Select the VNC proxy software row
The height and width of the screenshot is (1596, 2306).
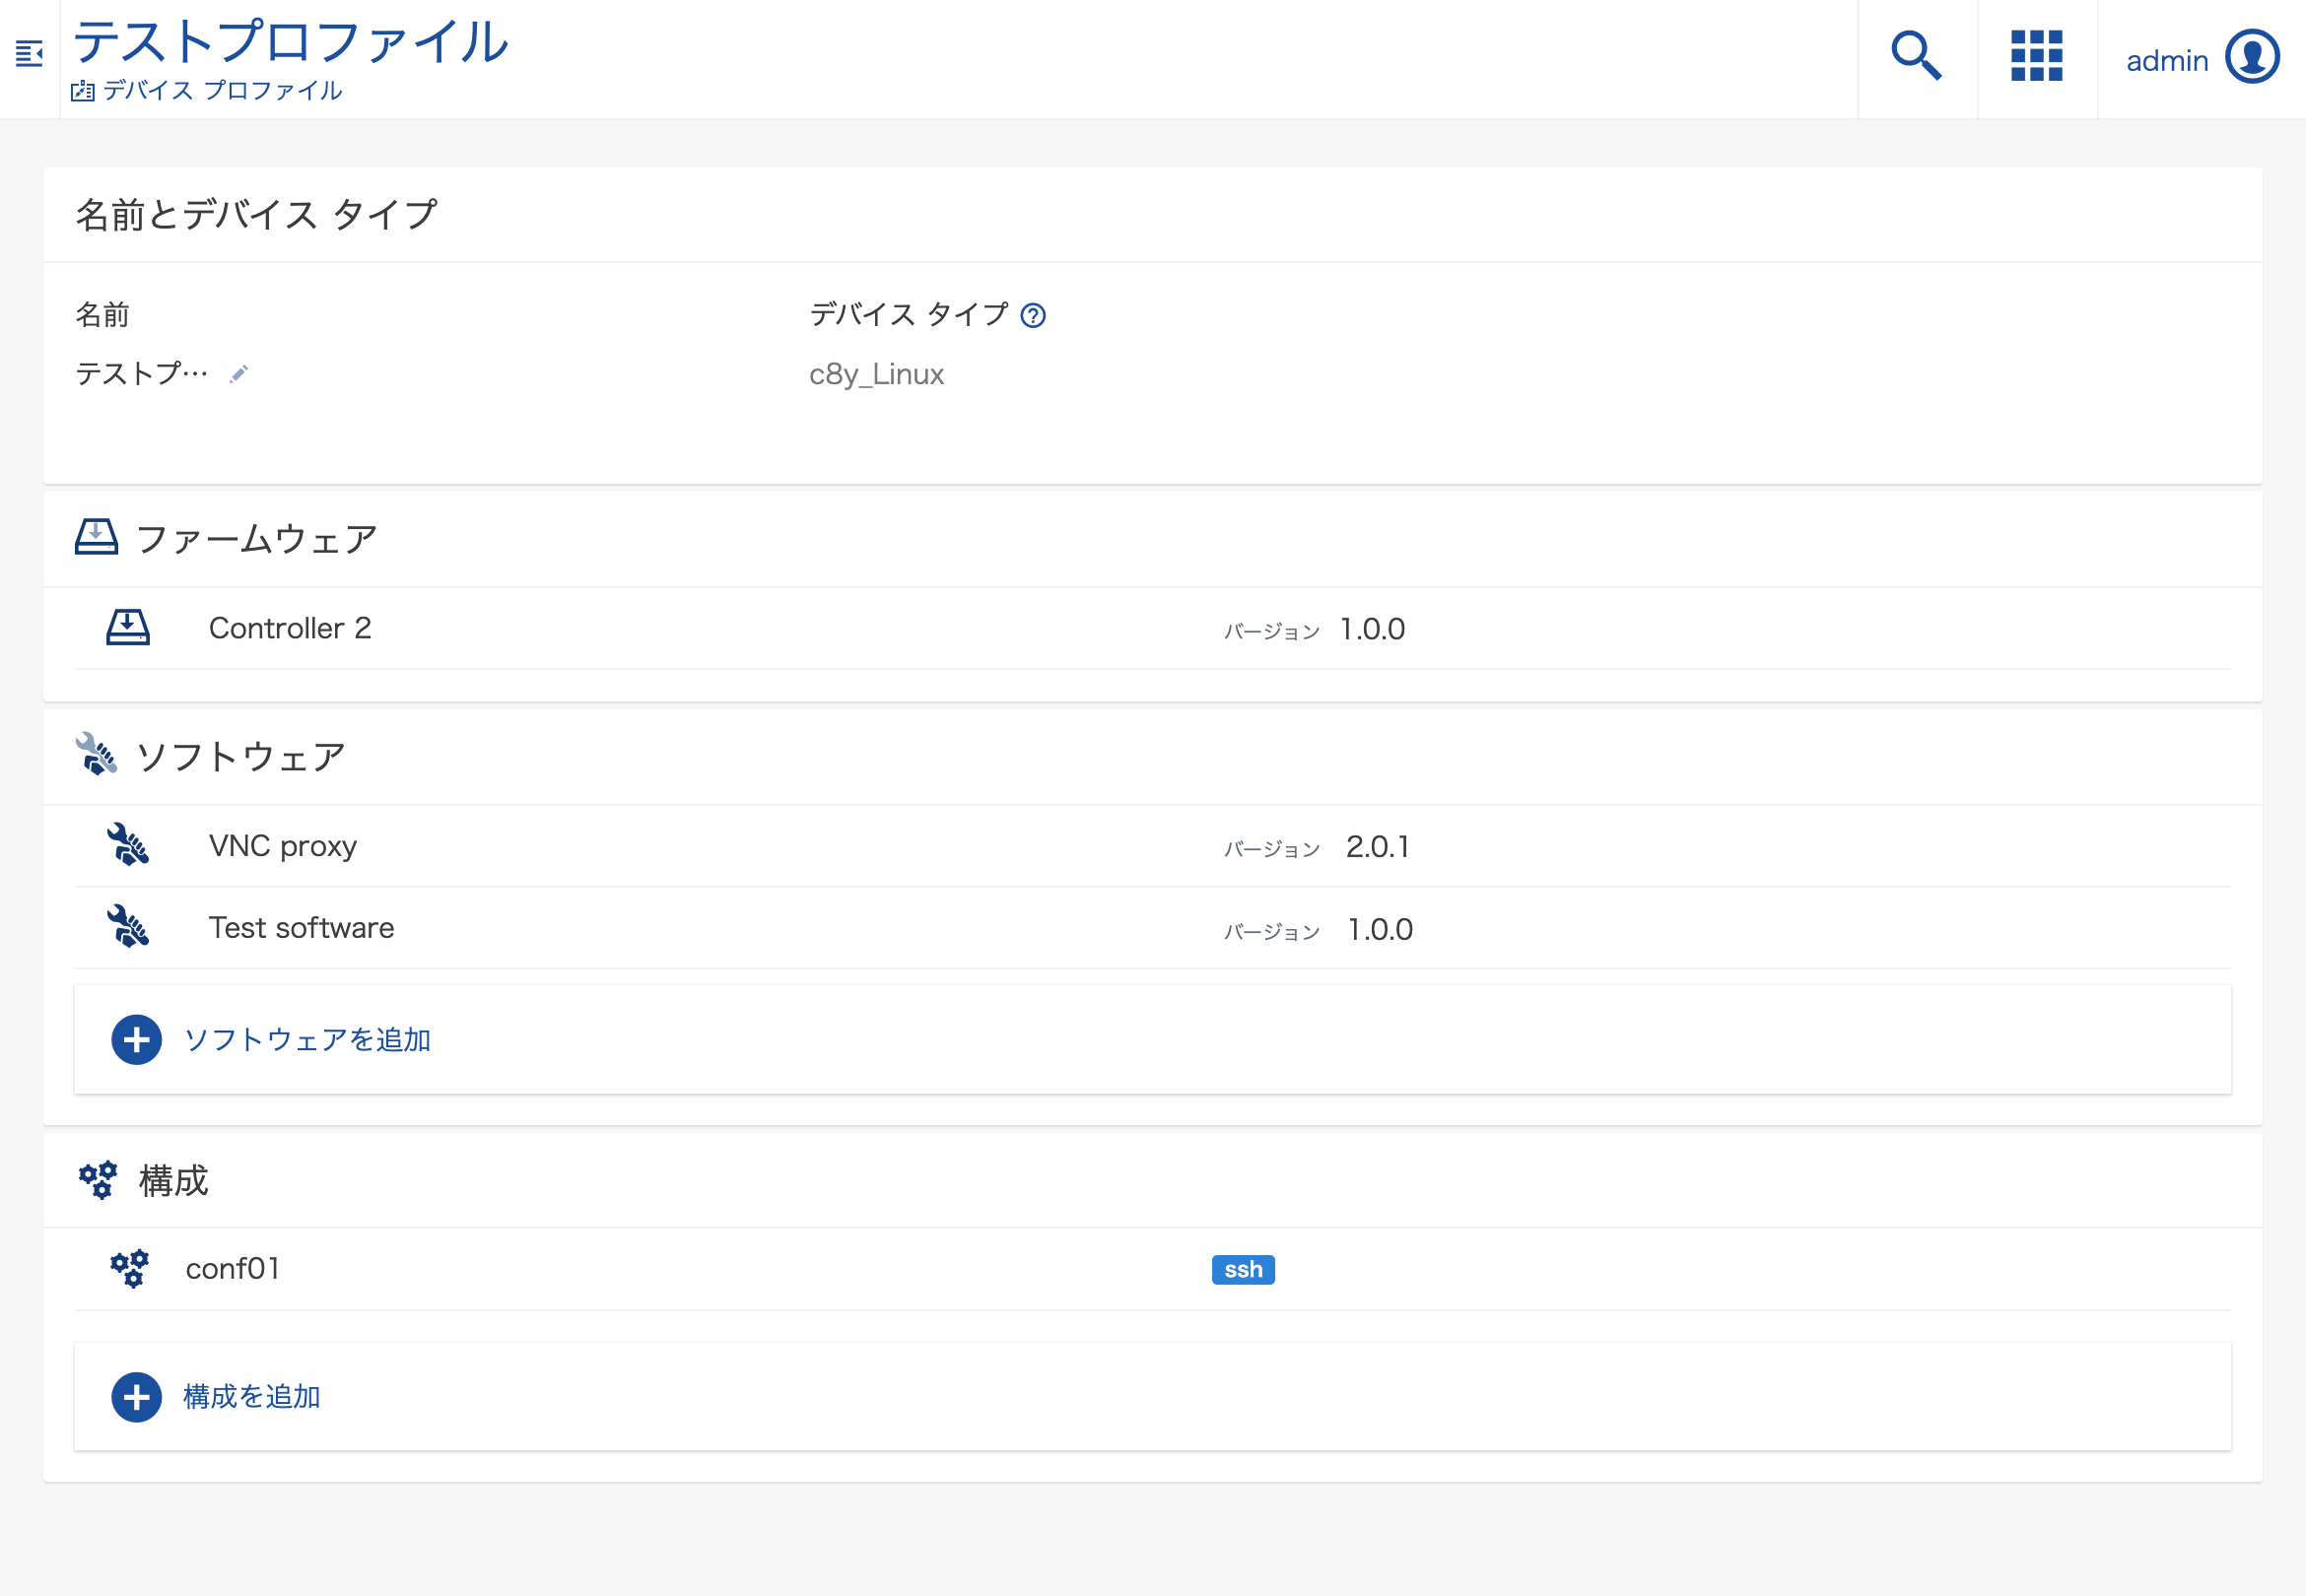click(1152, 846)
